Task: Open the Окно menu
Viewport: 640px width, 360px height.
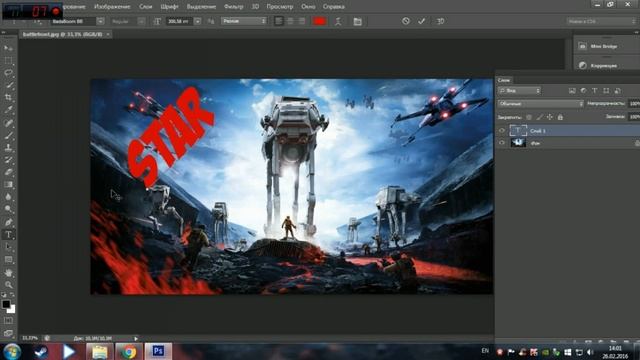Action: pos(308,7)
